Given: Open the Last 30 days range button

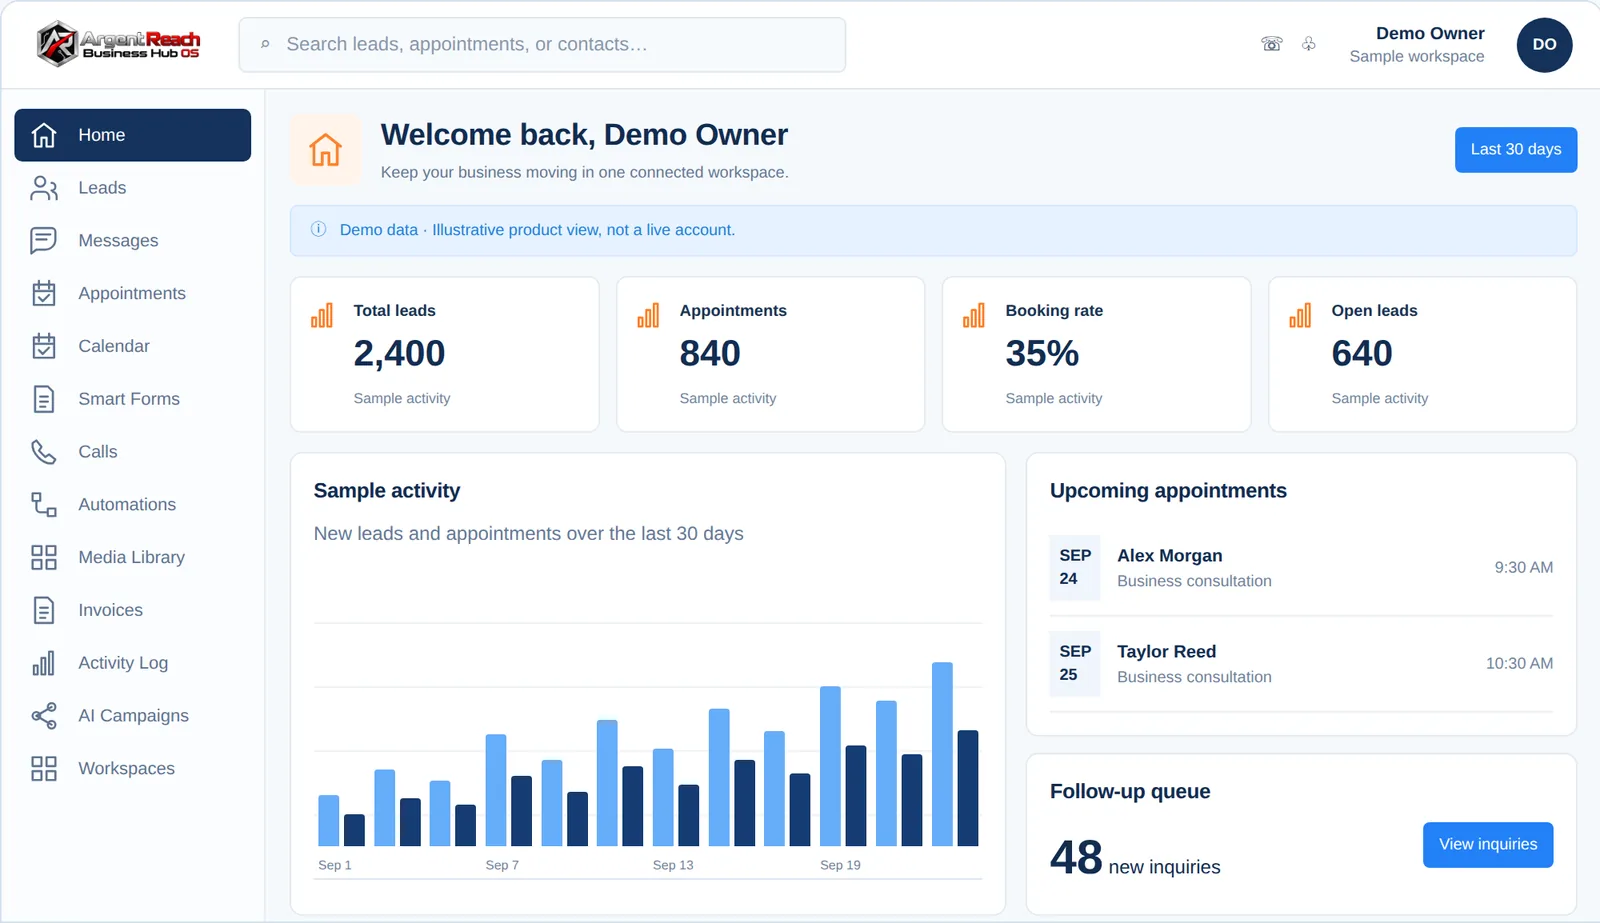Looking at the screenshot, I should pyautogui.click(x=1516, y=150).
